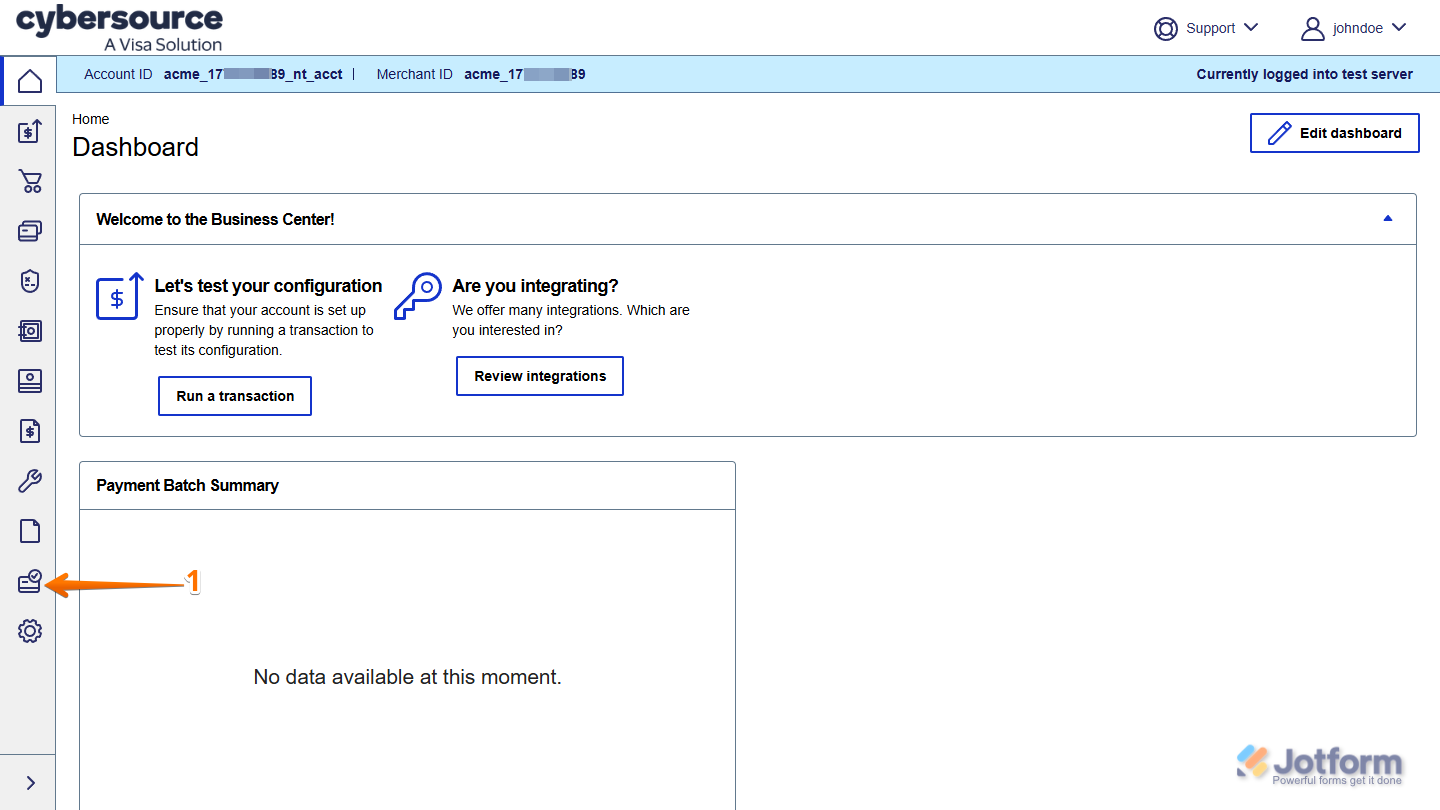Click Review integrations button
The image size is (1440, 810).
point(540,376)
